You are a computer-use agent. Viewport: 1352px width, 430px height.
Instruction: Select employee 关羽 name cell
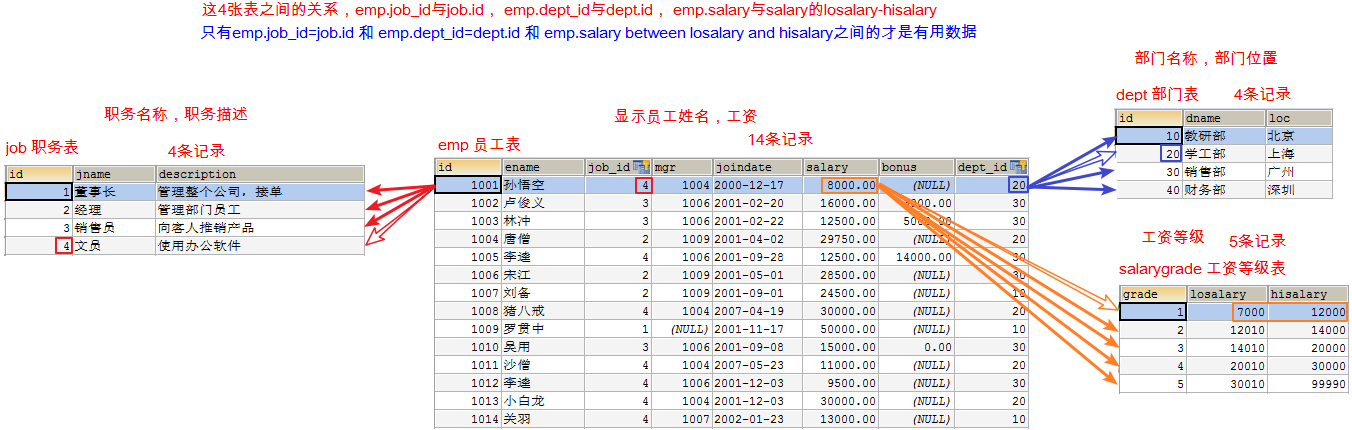[x=541, y=419]
